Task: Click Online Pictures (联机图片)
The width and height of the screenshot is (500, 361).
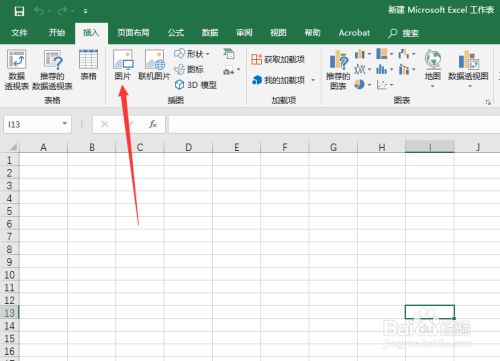Action: [x=154, y=65]
